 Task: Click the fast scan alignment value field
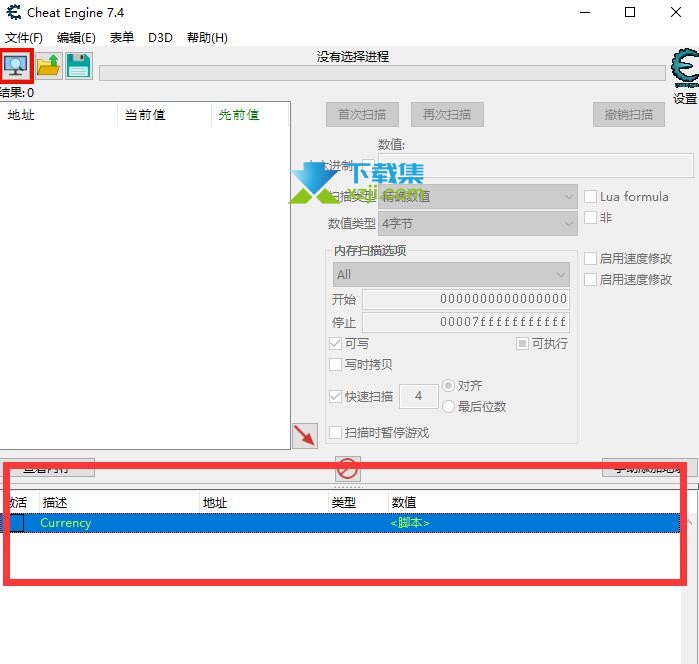(x=419, y=396)
